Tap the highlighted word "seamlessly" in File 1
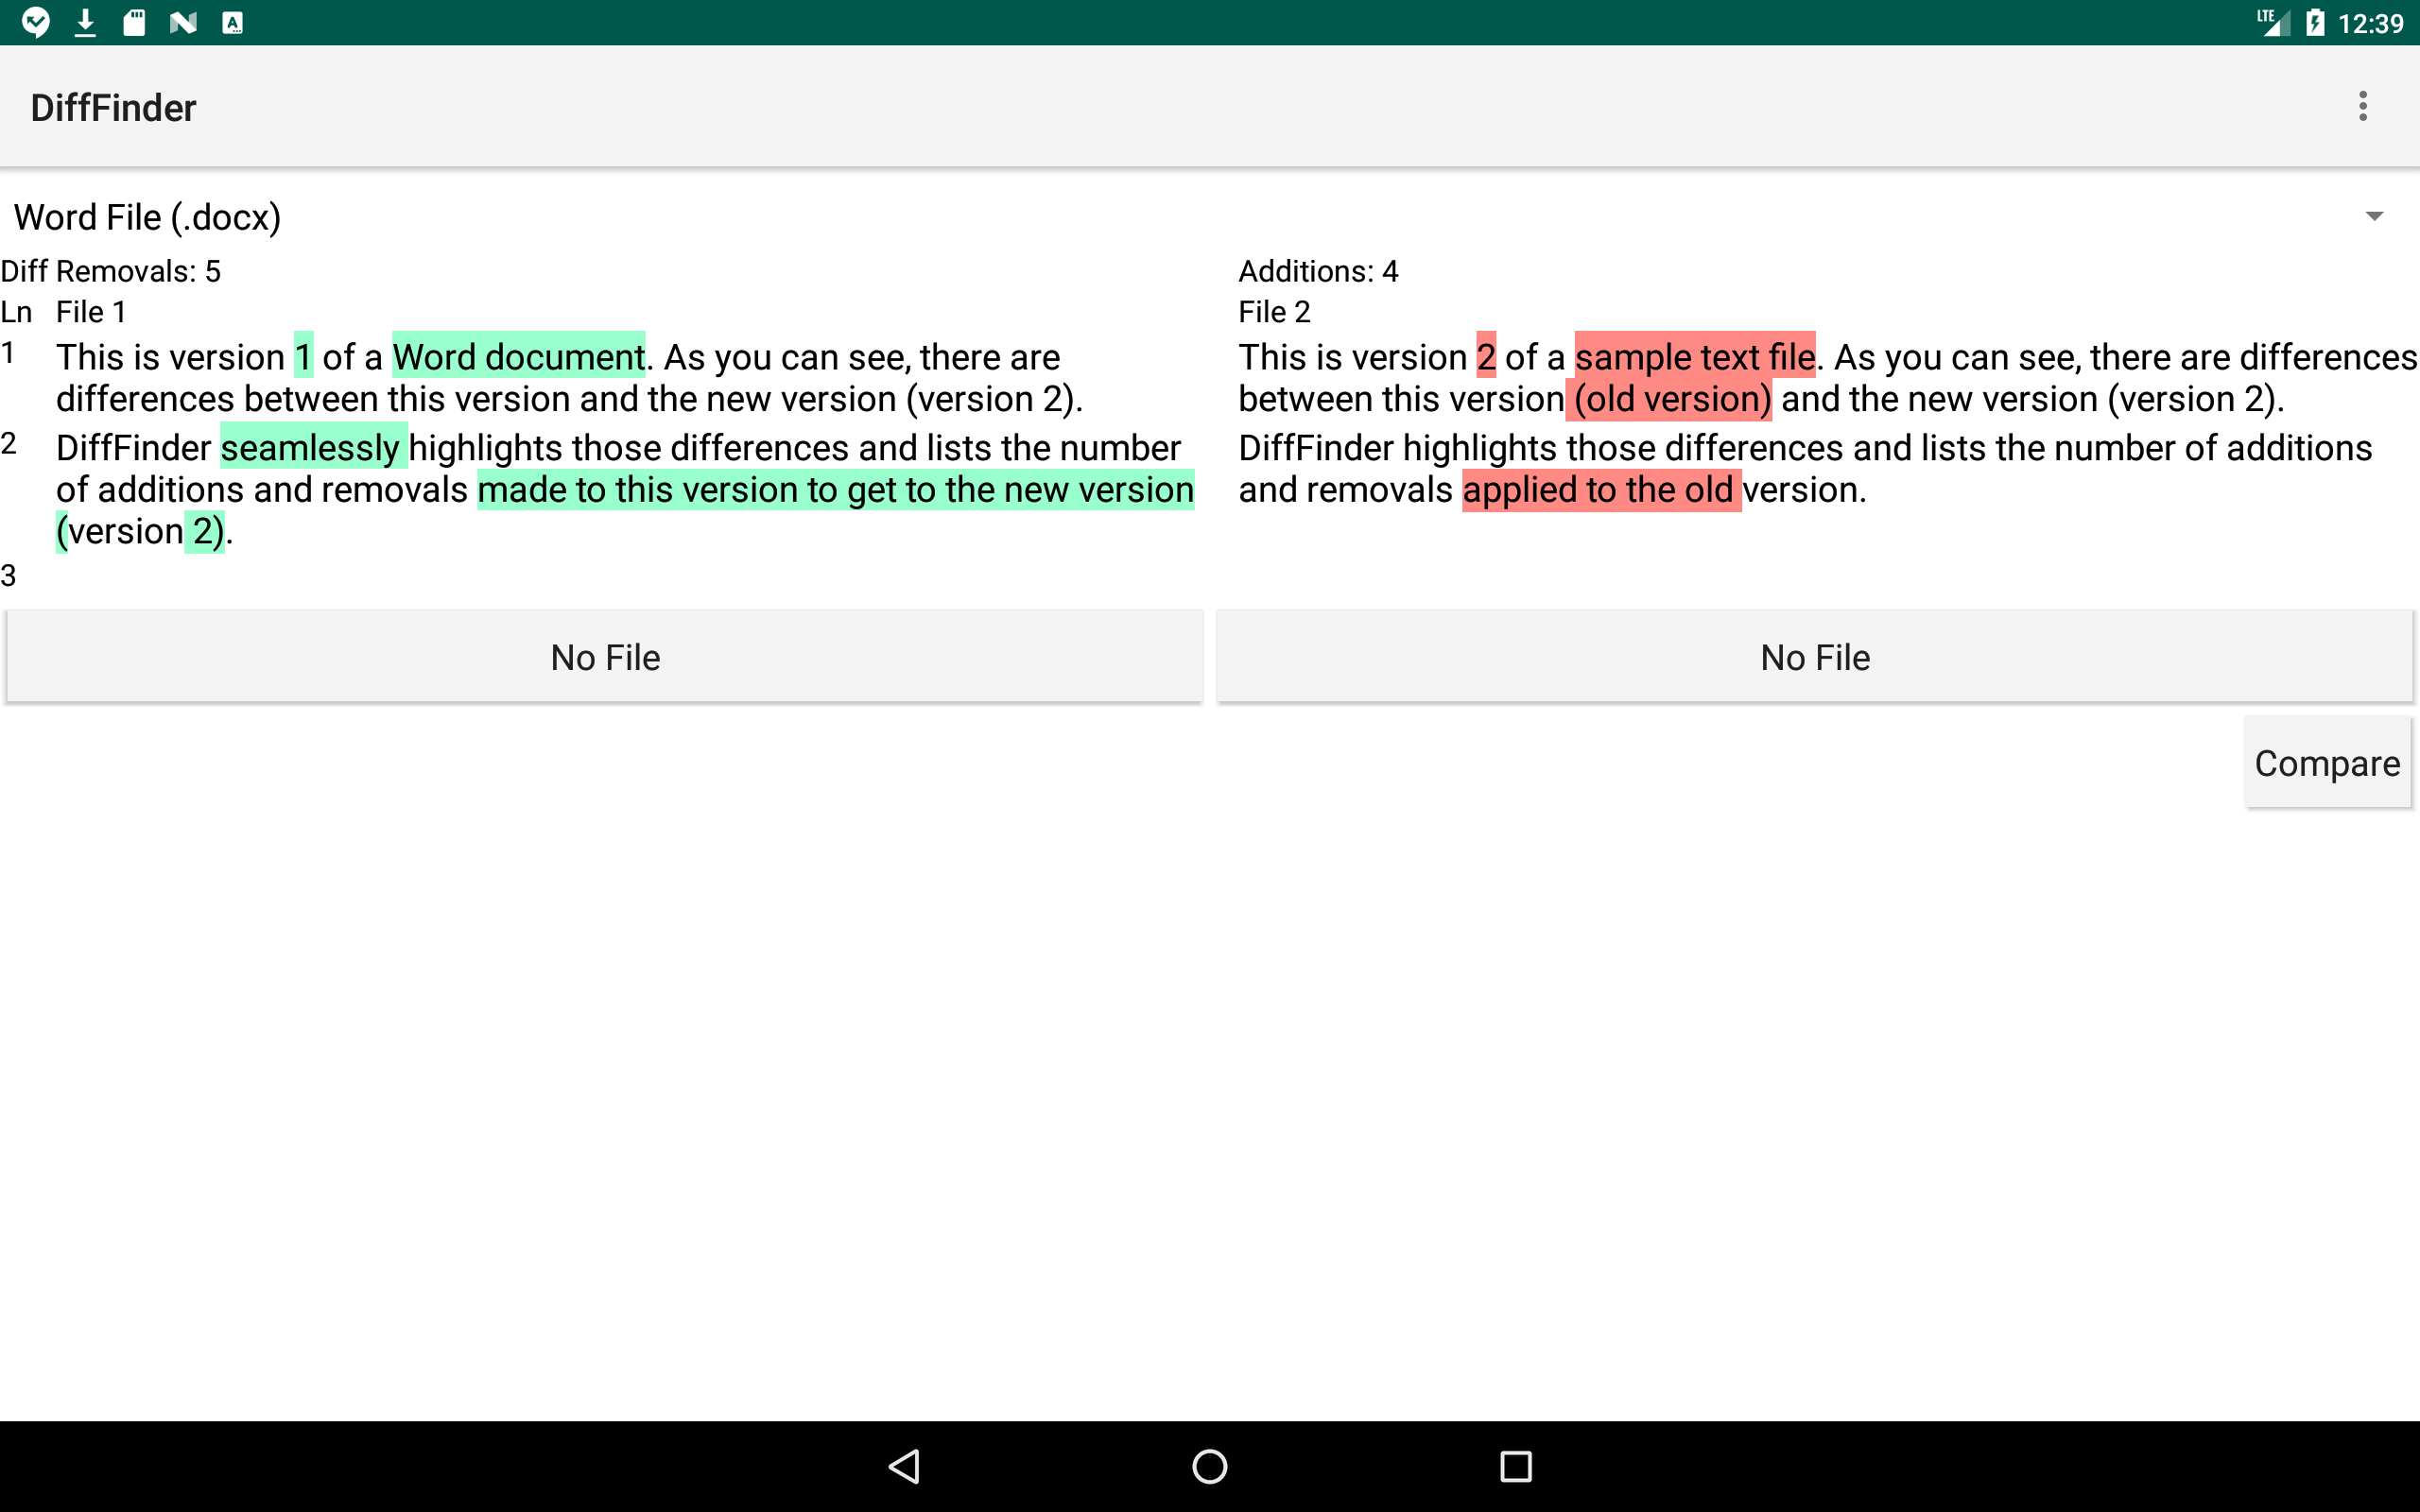 [311, 447]
